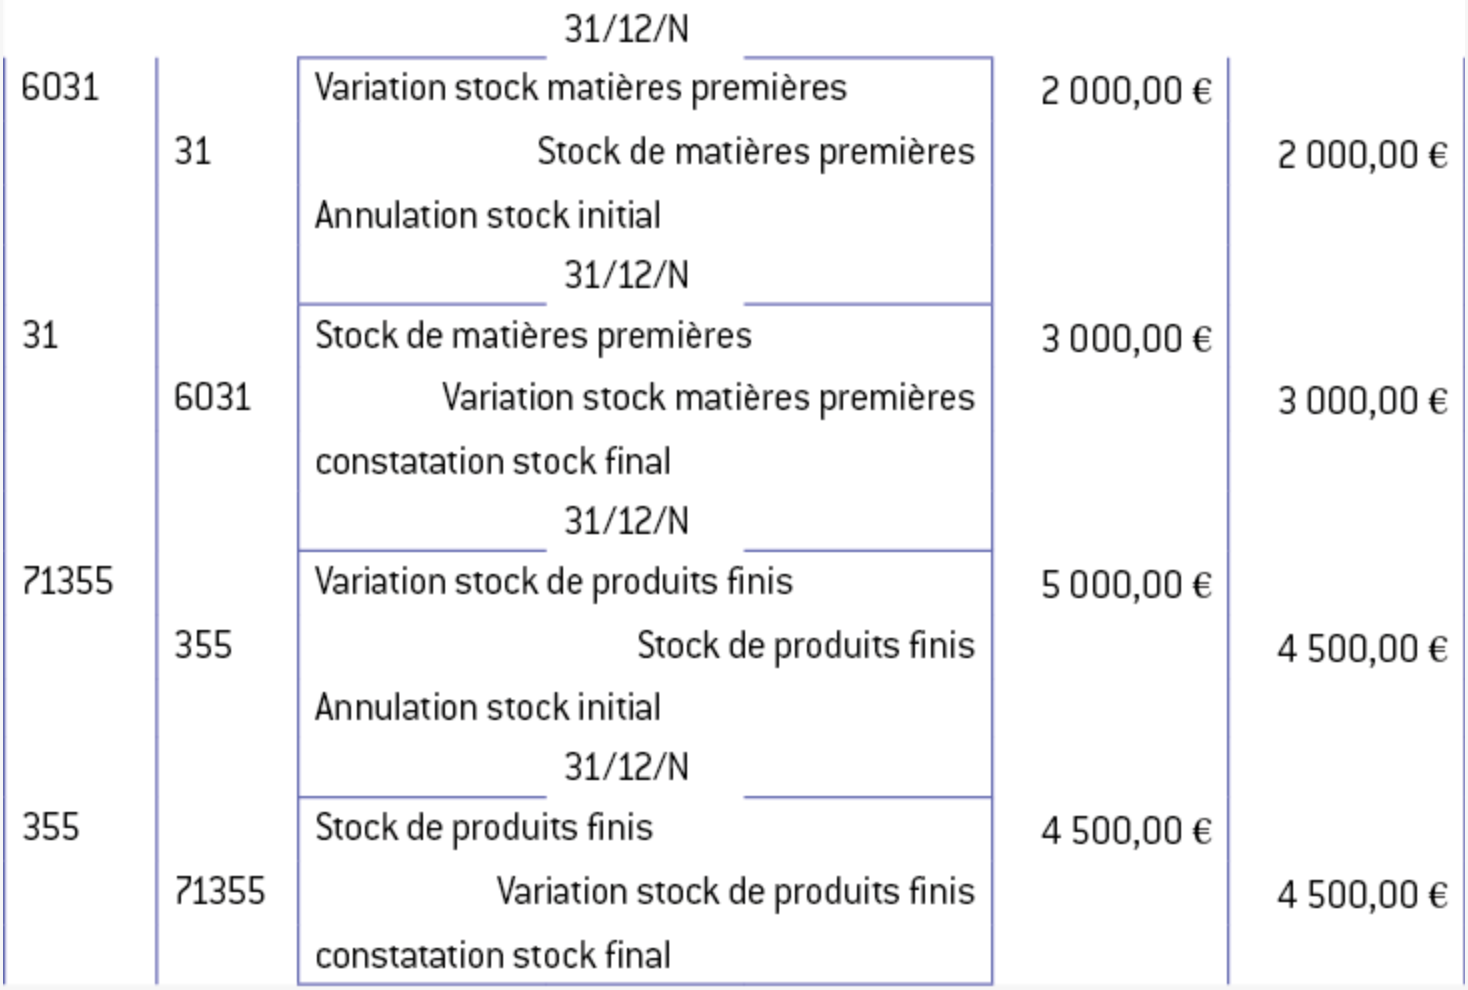Select the 2 000,00 € debit amount

(x=1126, y=91)
